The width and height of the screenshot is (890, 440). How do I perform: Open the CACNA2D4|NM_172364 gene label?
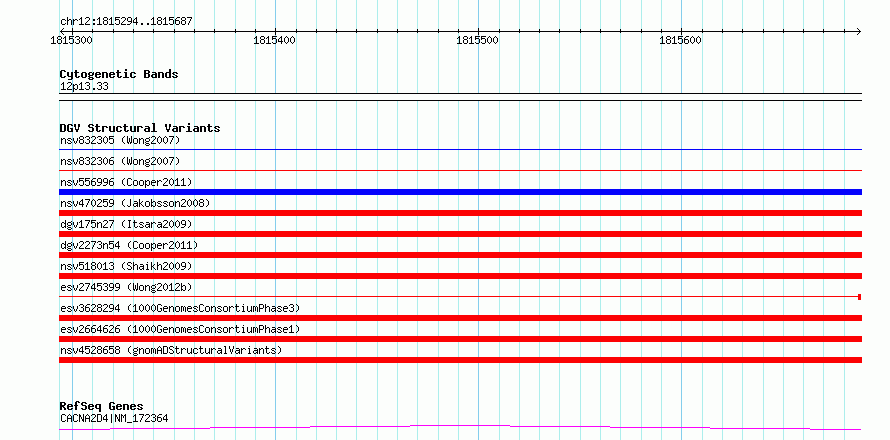pyautogui.click(x=114, y=419)
